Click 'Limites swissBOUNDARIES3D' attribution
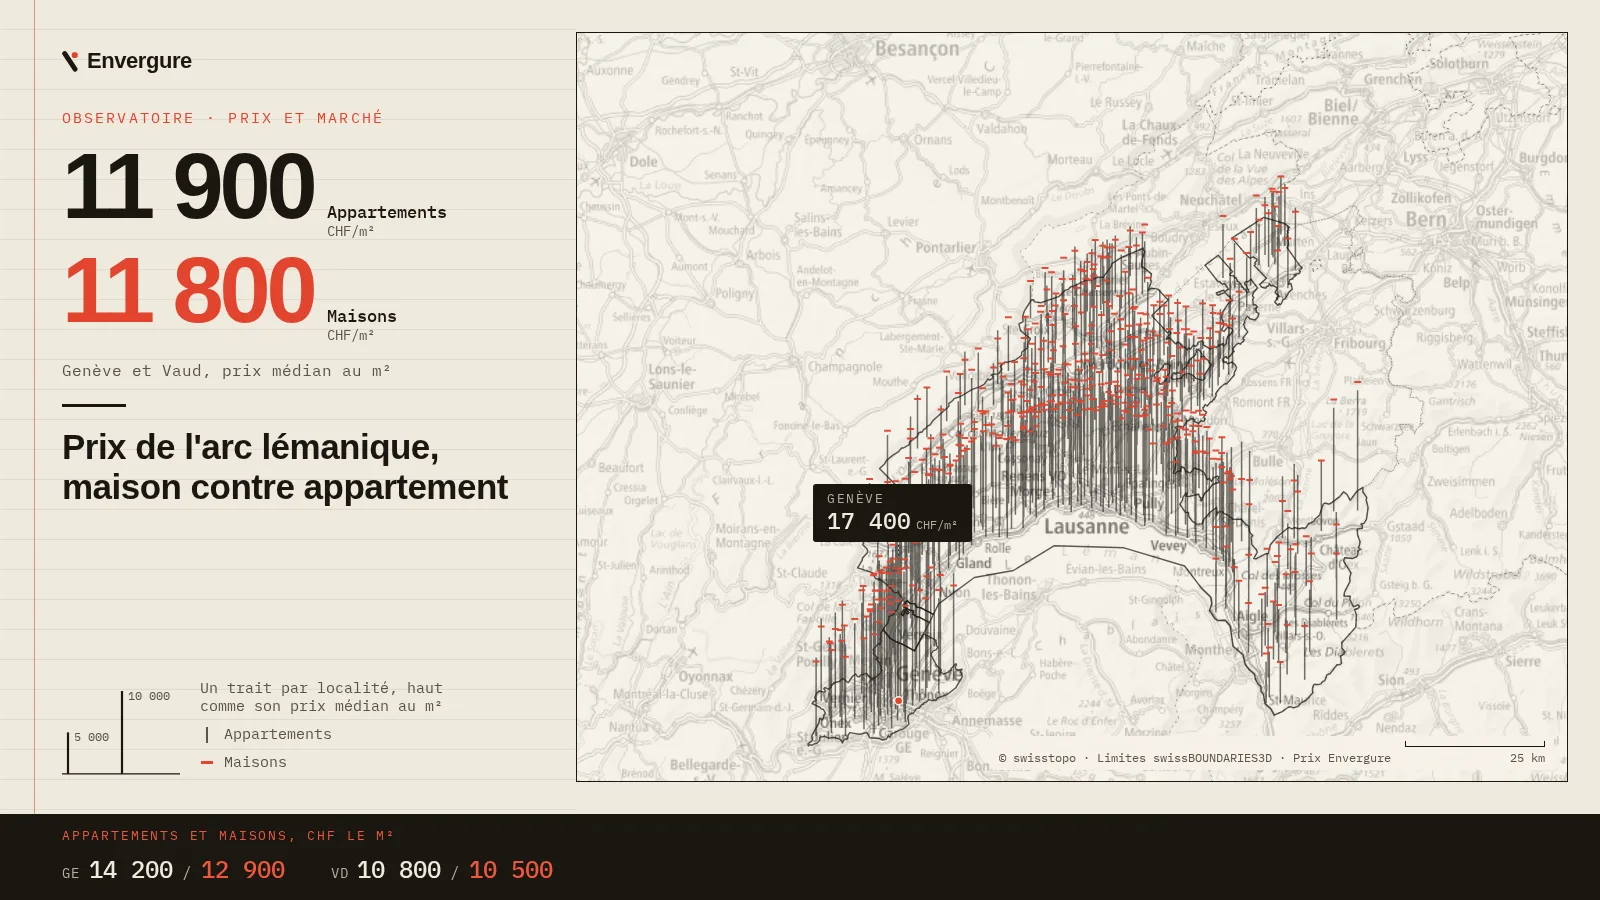 (1184, 758)
